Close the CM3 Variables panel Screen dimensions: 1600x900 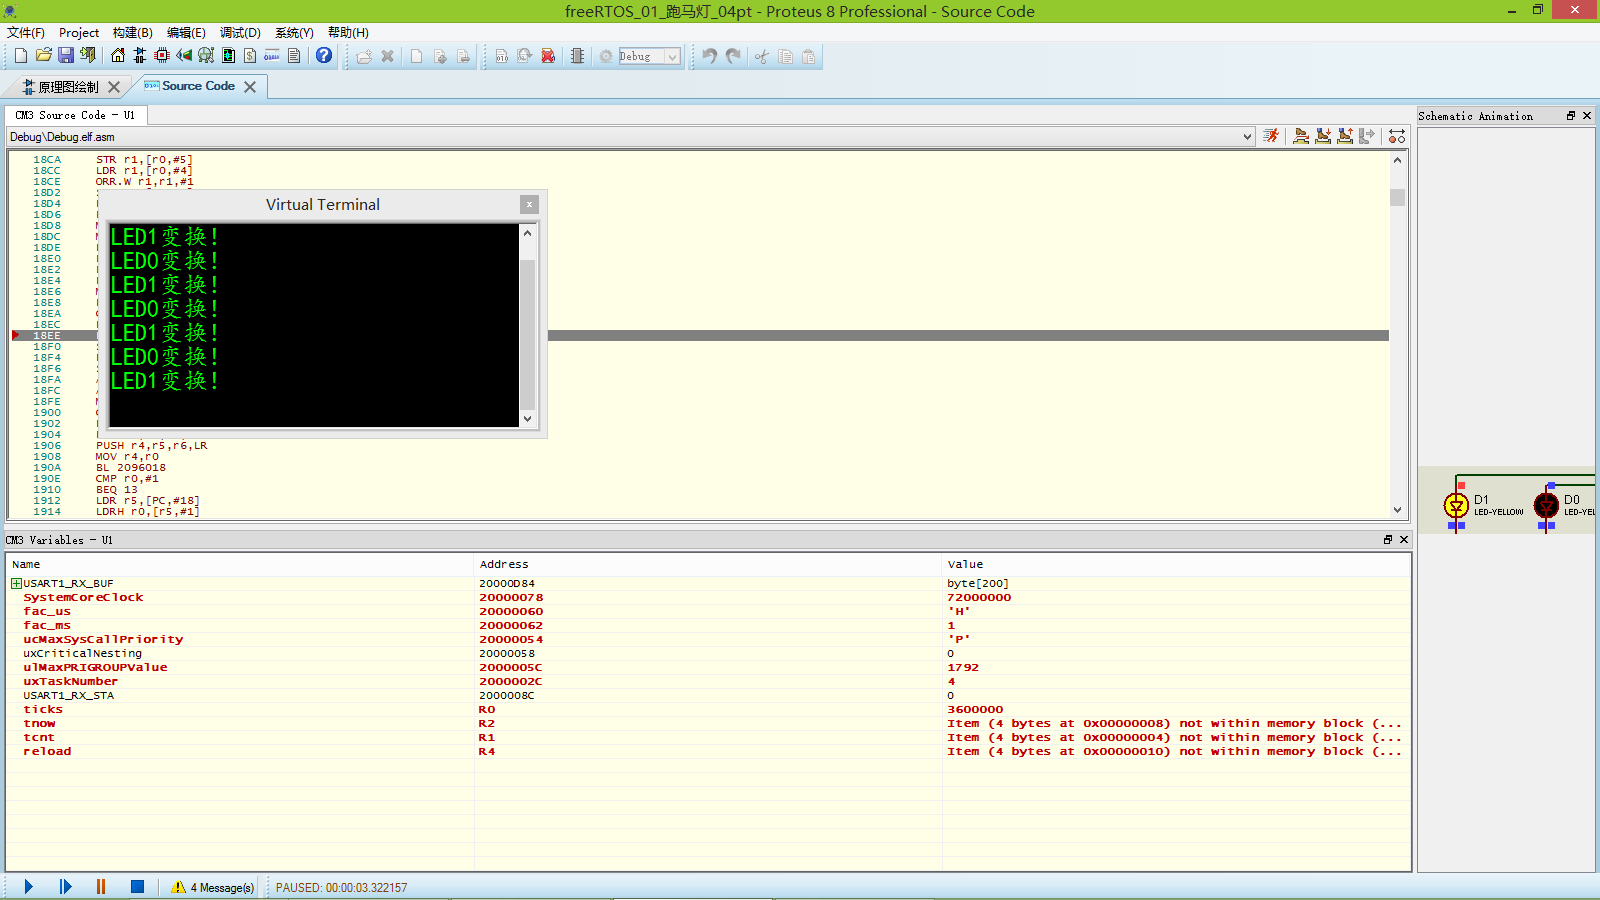1404,540
